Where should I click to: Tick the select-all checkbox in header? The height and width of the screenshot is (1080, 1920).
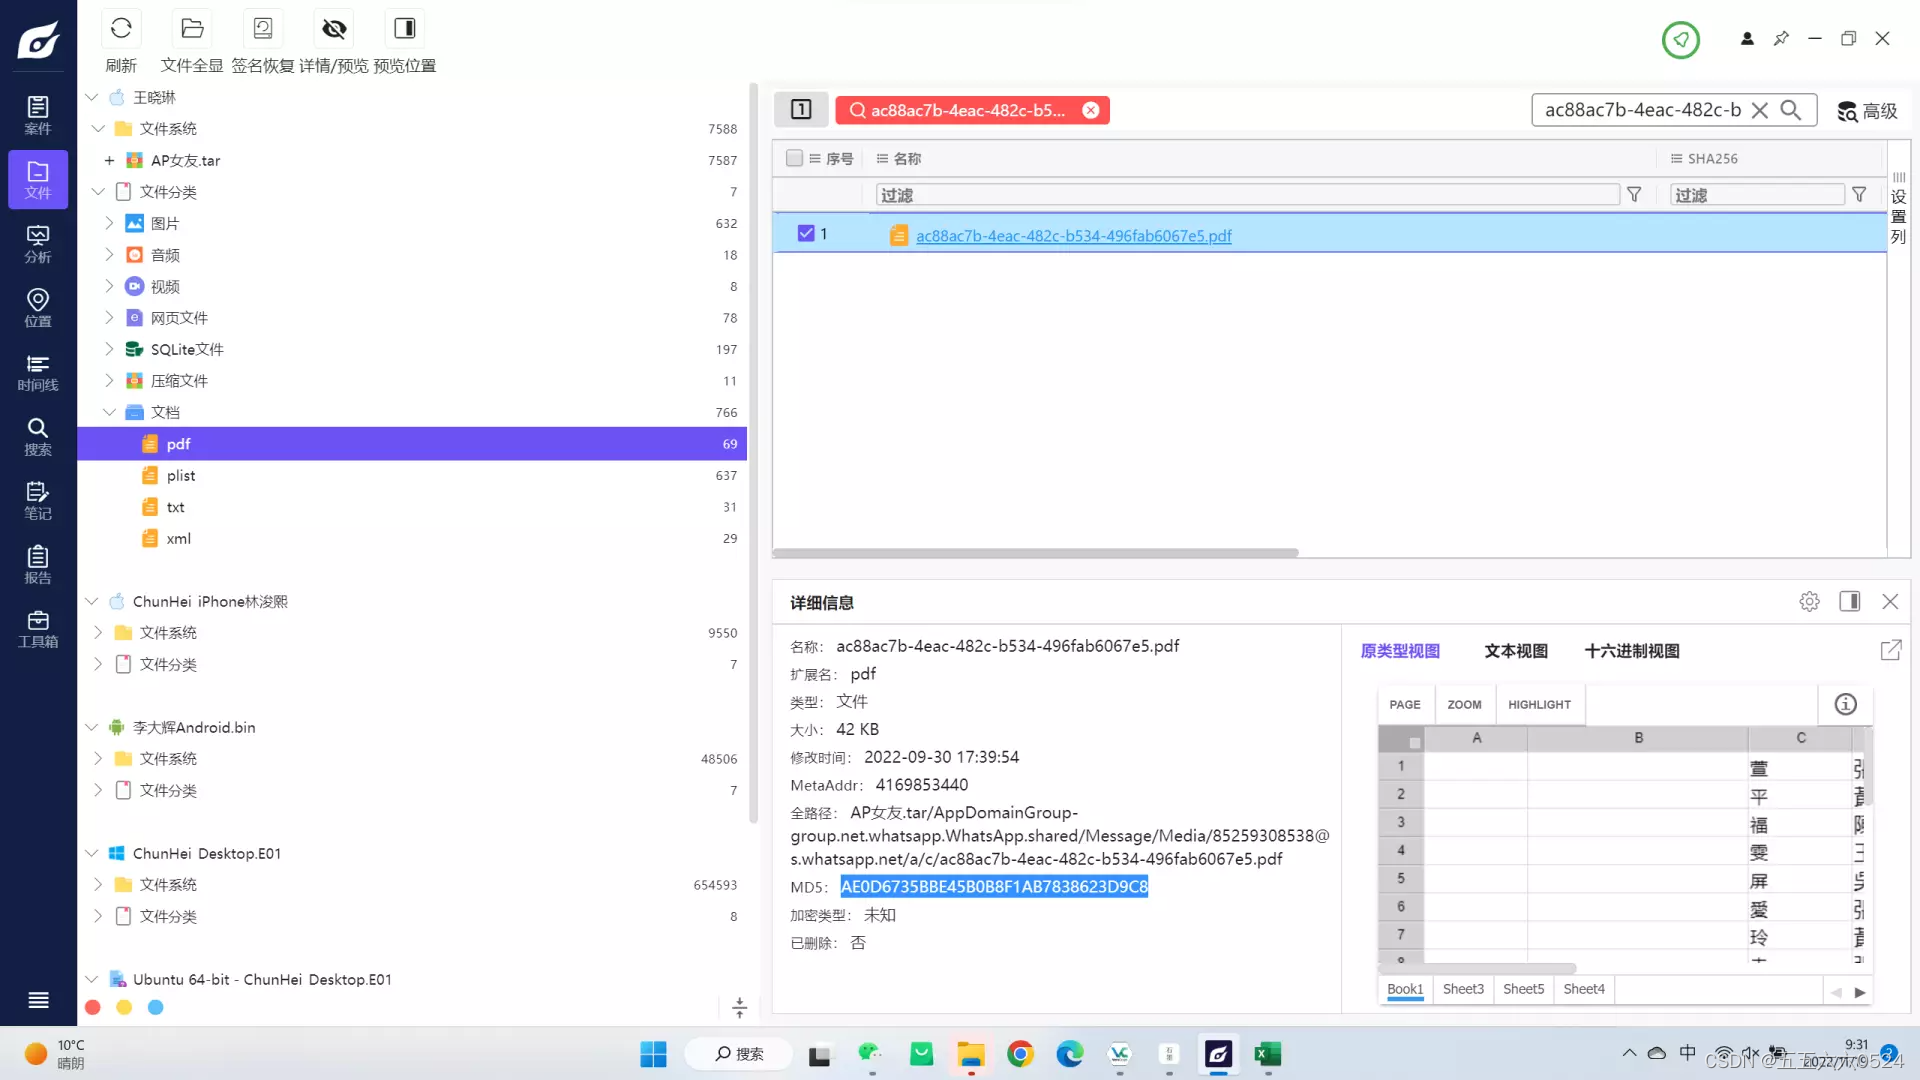point(794,158)
